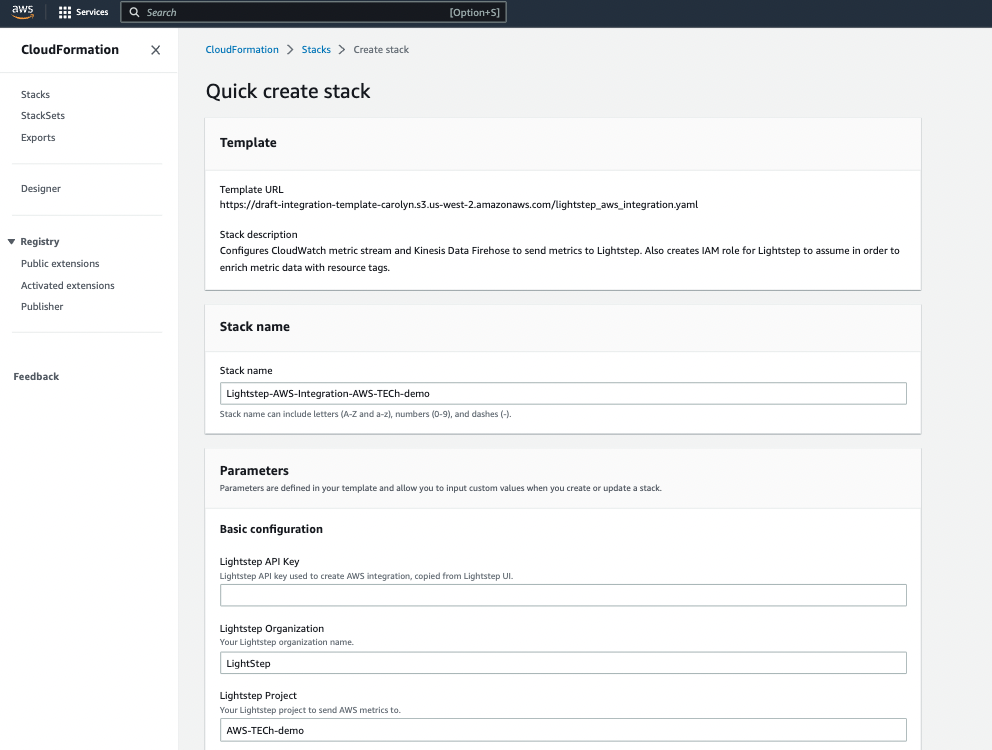
Task: Click the AWS logo icon
Action: (21, 12)
